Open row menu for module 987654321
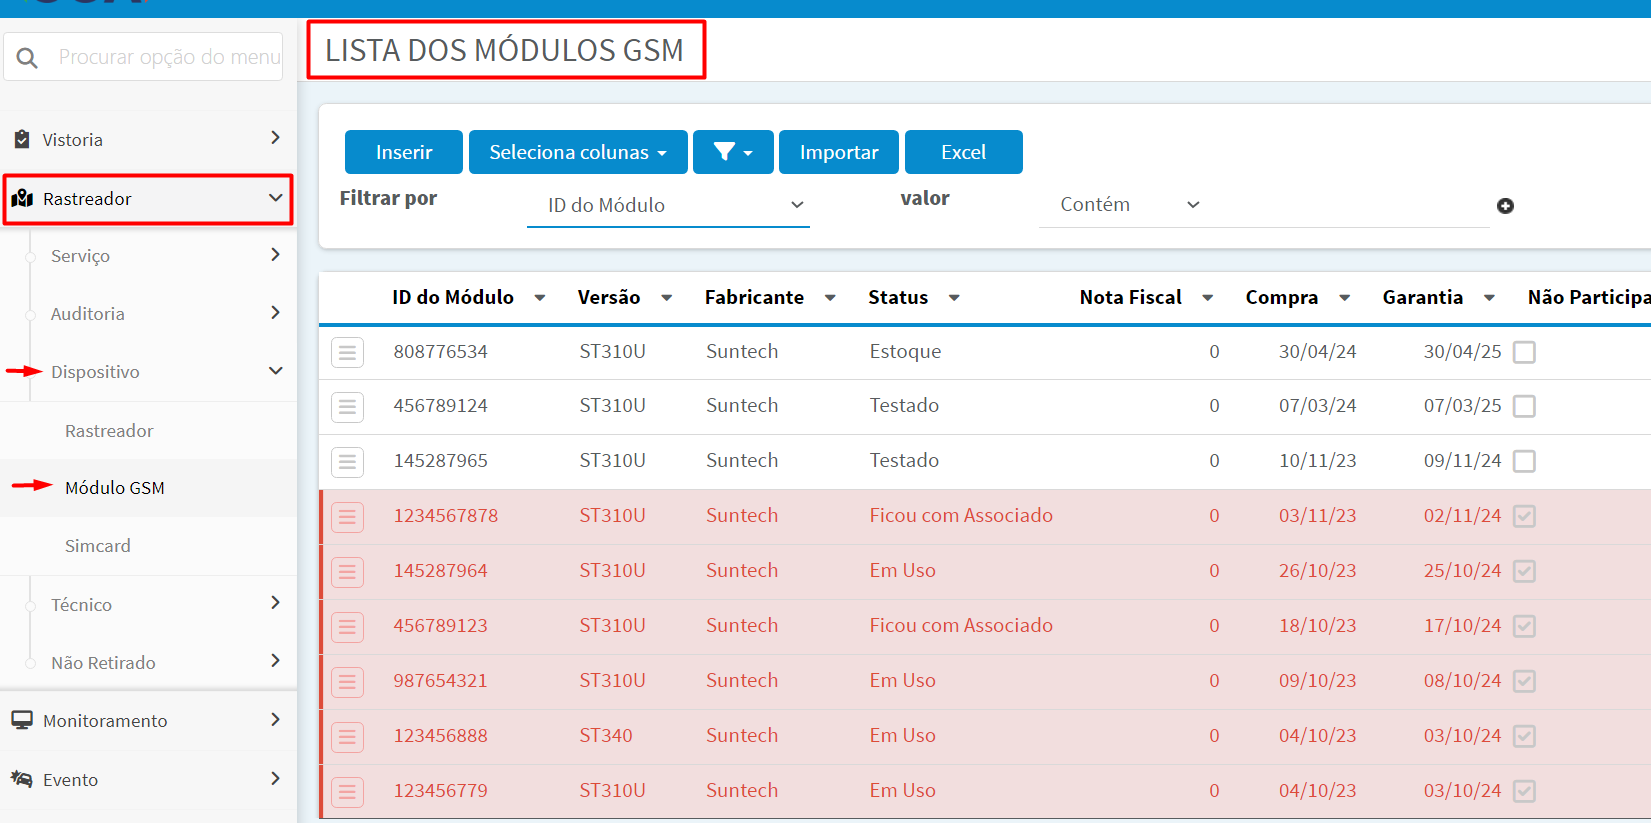The width and height of the screenshot is (1651, 823). point(347,682)
